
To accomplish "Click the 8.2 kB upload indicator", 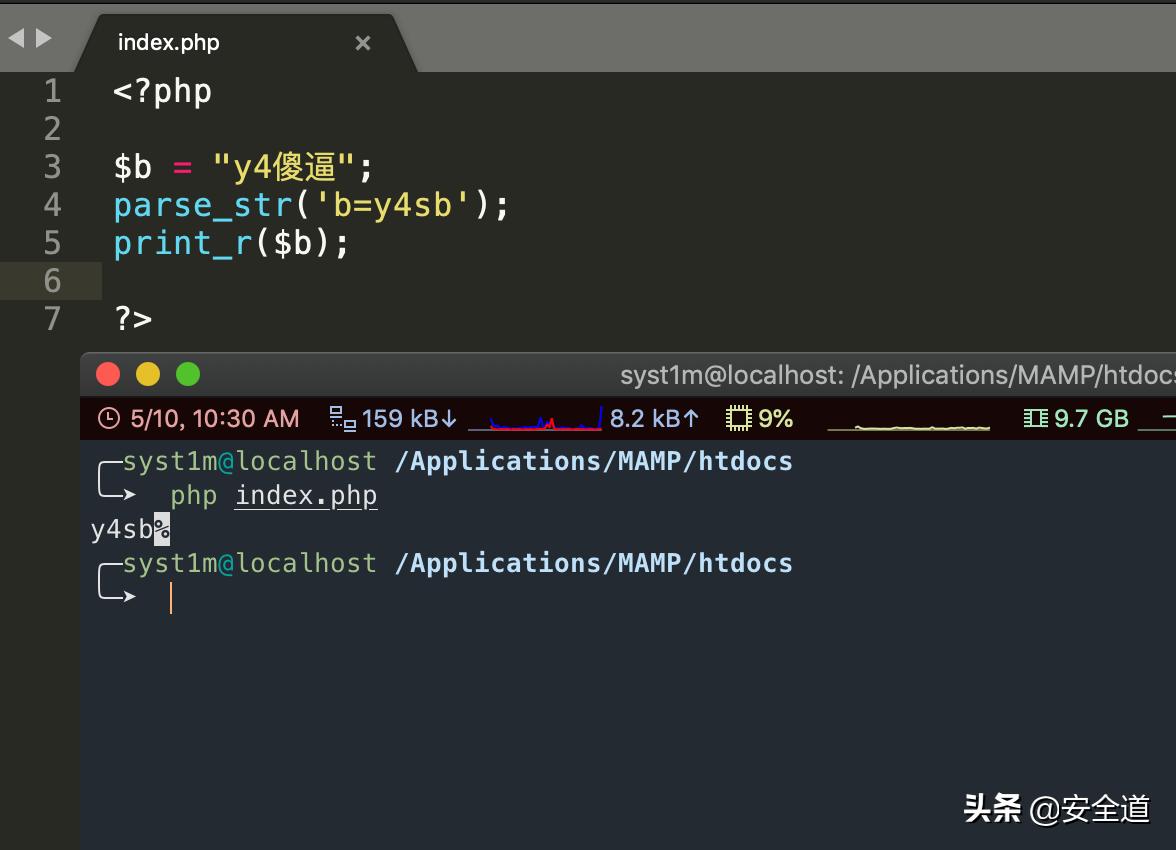I will click(654, 419).
